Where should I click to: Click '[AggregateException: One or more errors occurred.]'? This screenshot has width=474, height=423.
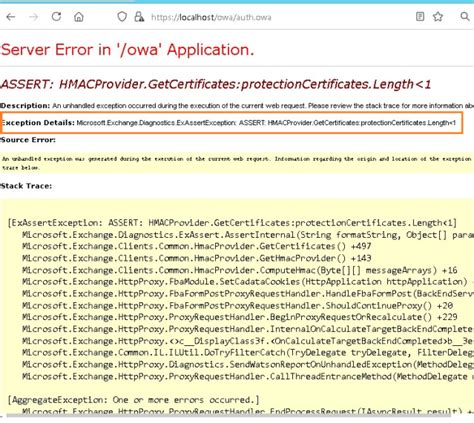point(133,400)
